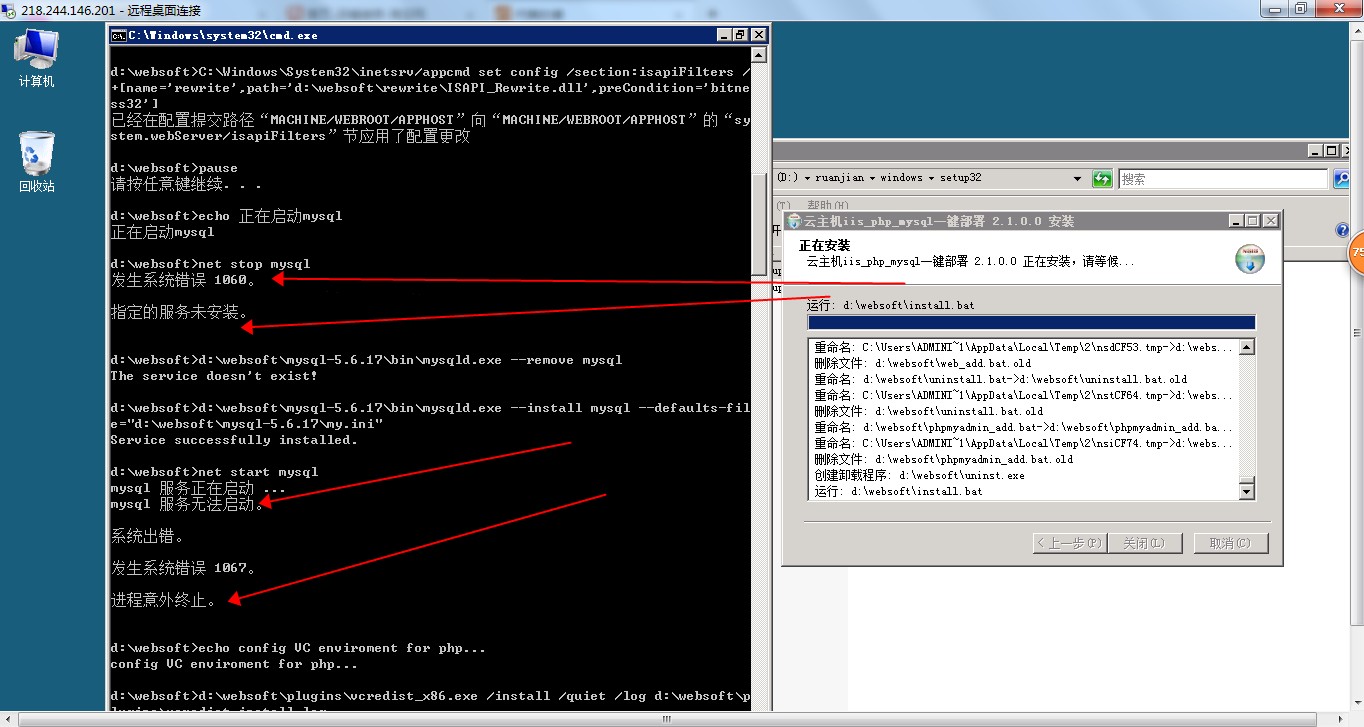The image size is (1364, 727).
Task: Click the orange 75 floating badge
Action: pos(1356,253)
